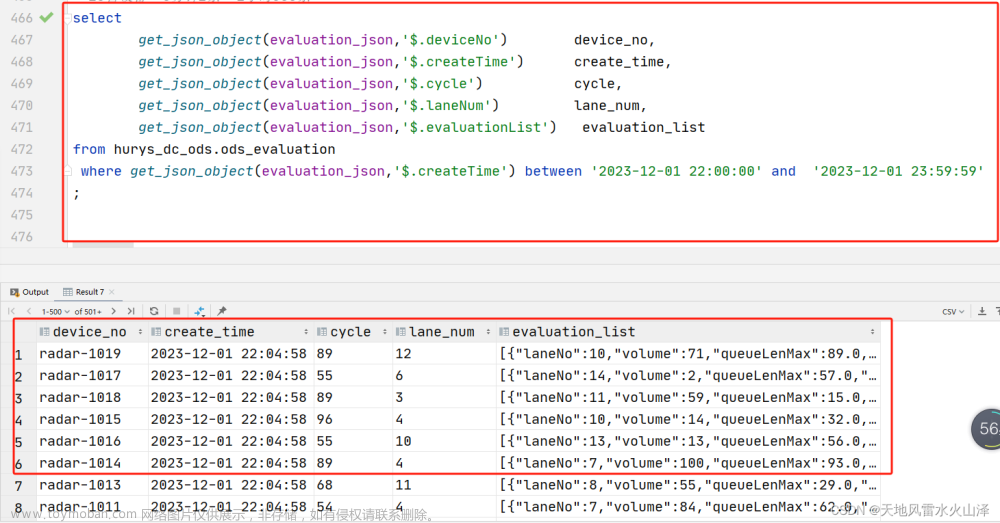Sort by device_no using its sort arrows
Viewport: 1000px width, 523px height.
(140, 332)
